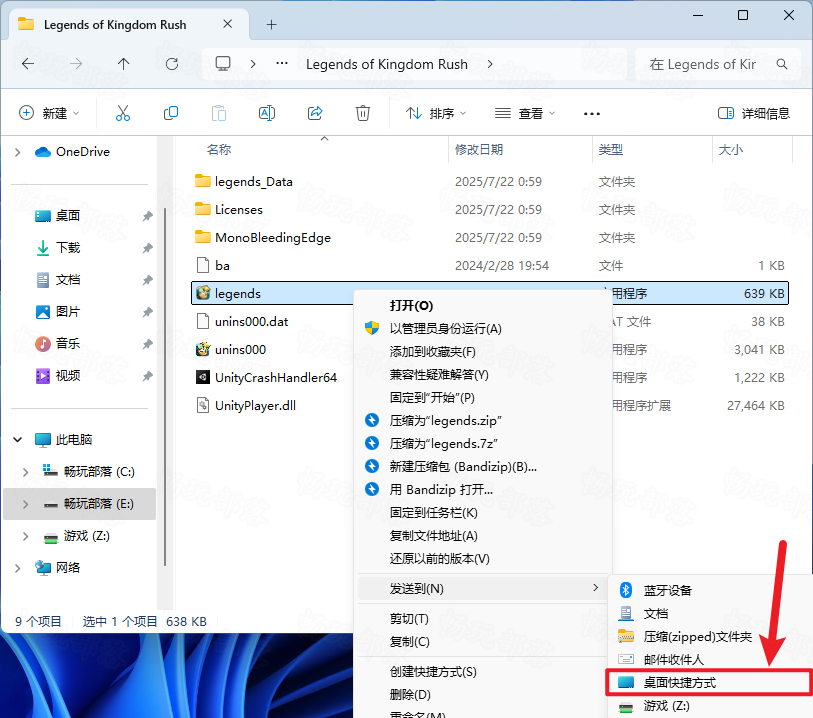Screen dimensions: 813x718
Task: Expand the OneDrive tree node
Action: click(x=18, y=152)
